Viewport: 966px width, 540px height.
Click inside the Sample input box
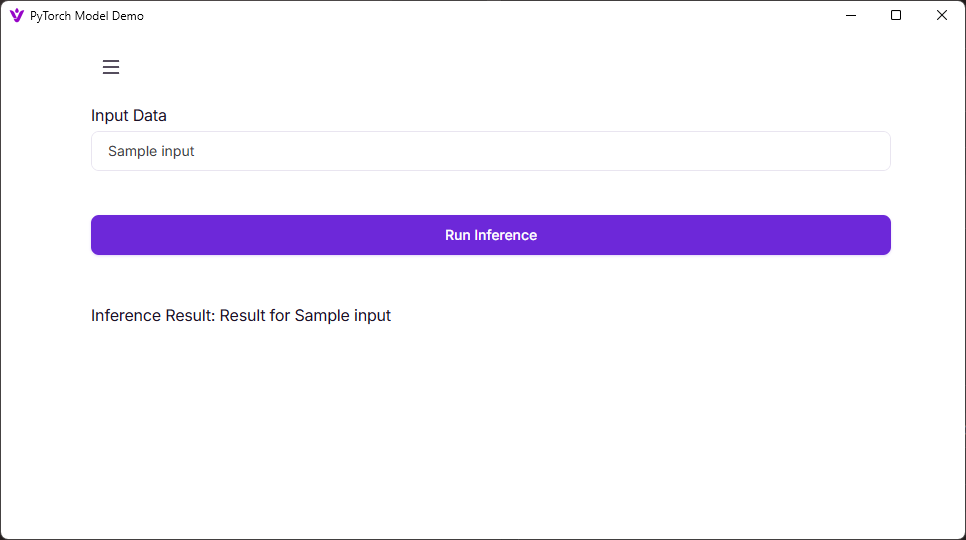(x=490, y=151)
